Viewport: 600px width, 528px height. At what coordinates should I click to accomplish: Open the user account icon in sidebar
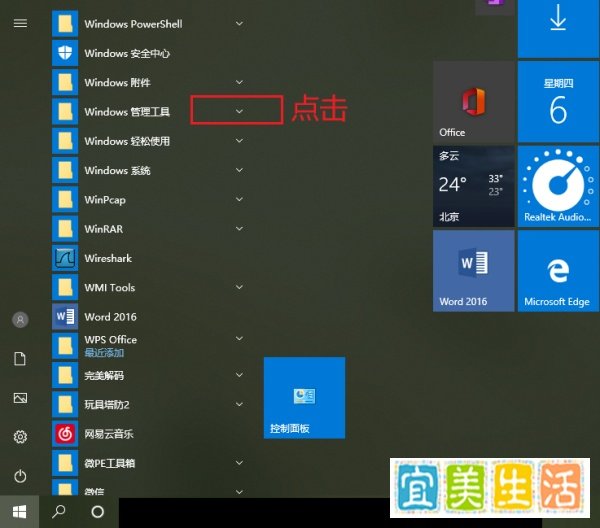coord(20,319)
